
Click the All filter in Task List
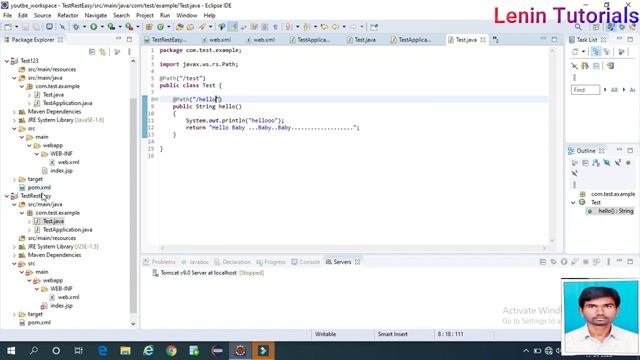[x=614, y=90]
